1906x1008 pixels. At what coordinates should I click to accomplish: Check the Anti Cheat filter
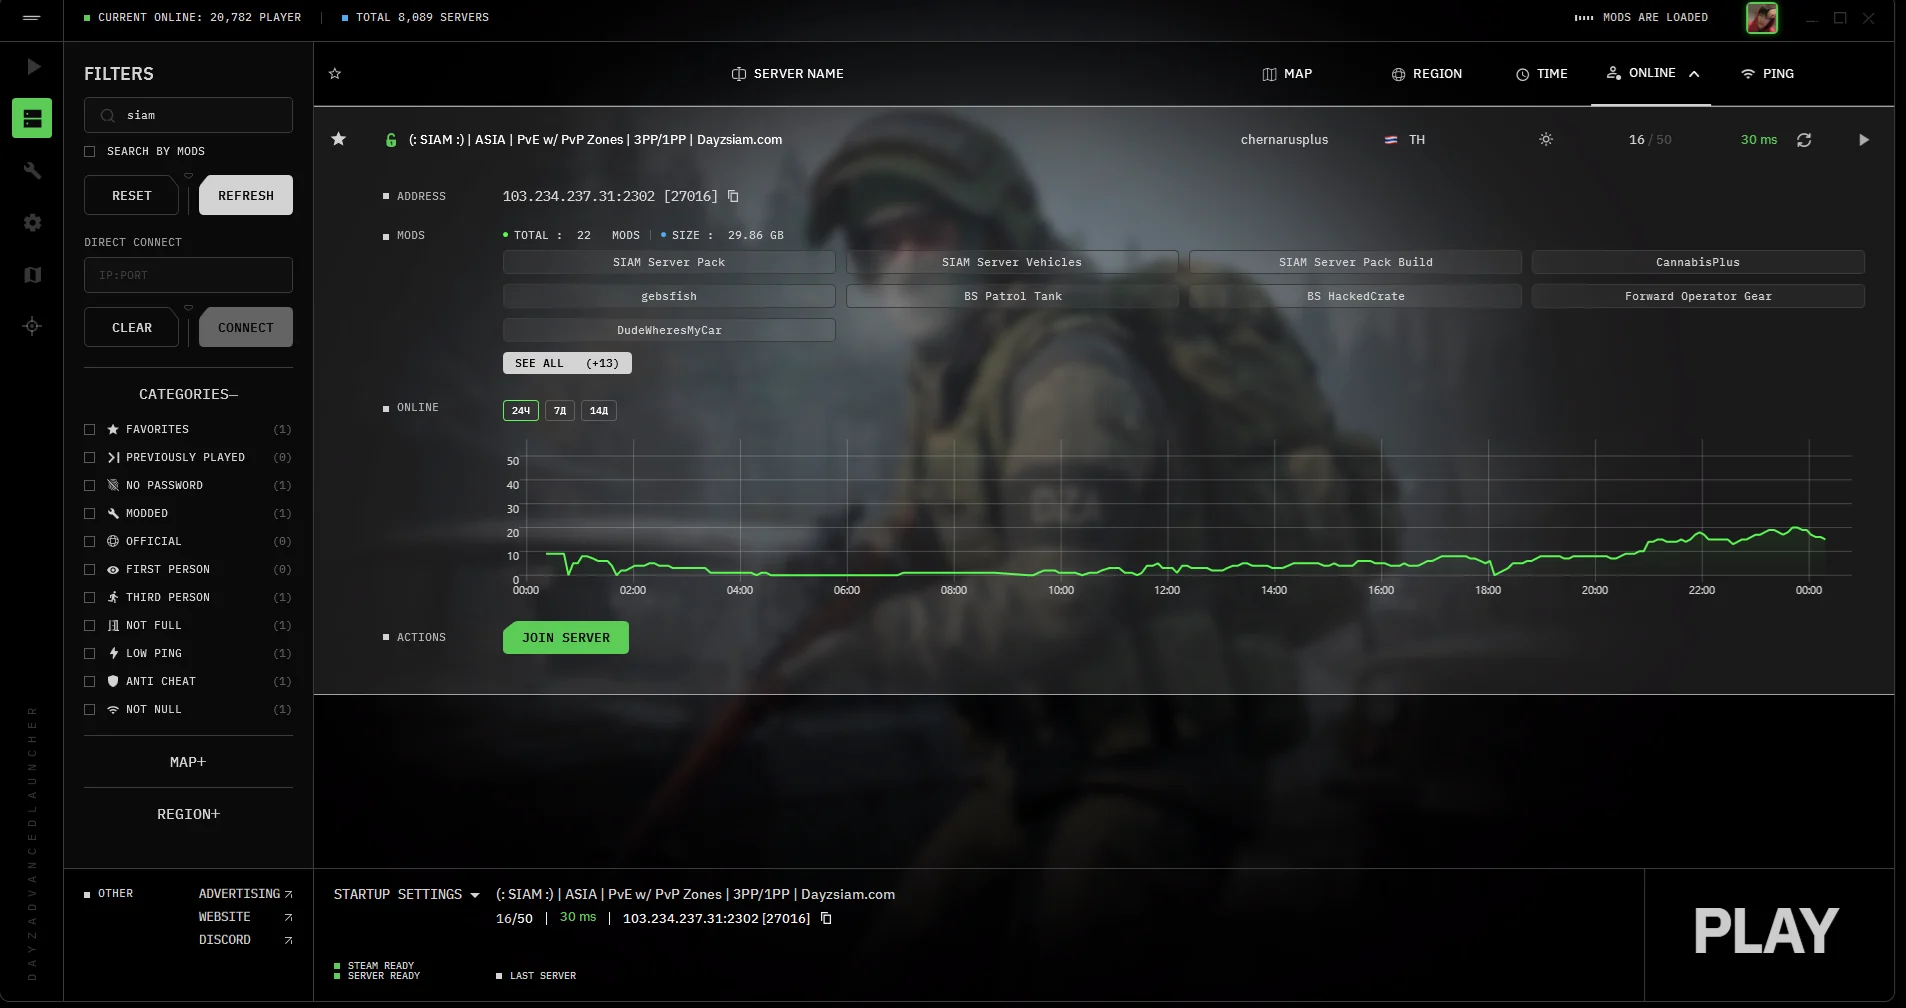click(x=90, y=681)
